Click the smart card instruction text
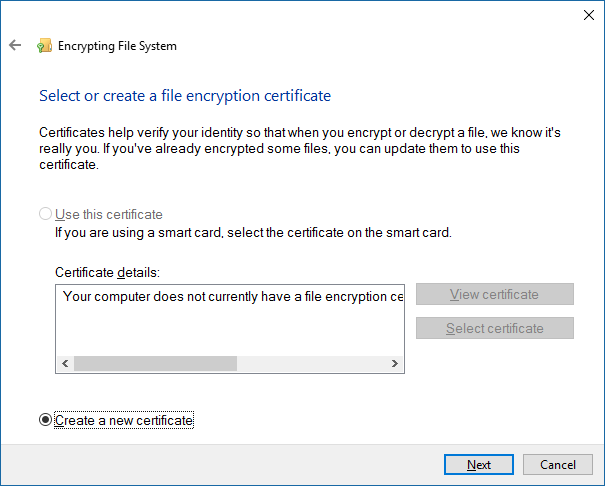This screenshot has width=605, height=486. click(x=253, y=233)
